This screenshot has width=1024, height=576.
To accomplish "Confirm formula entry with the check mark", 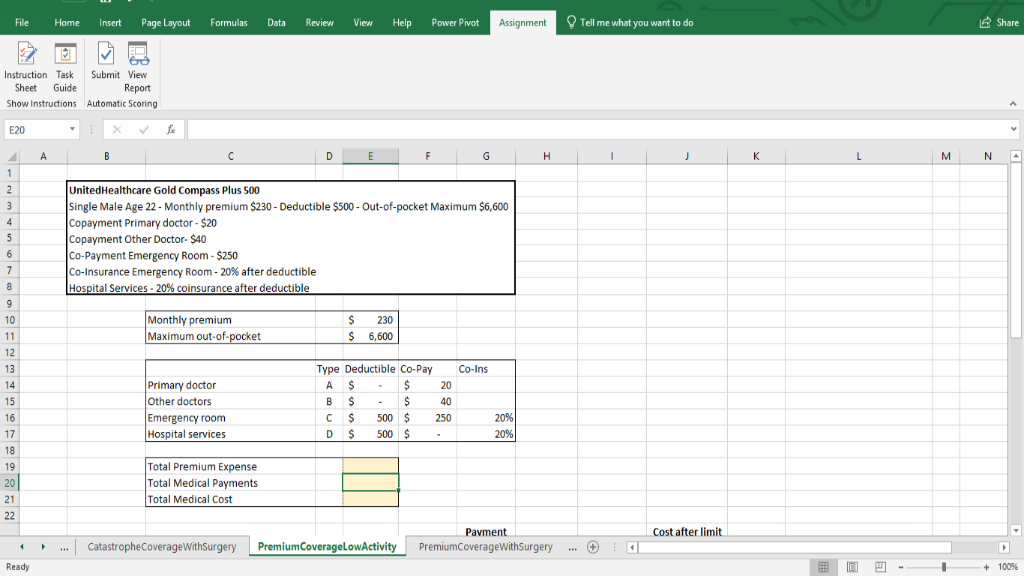I will [x=142, y=128].
